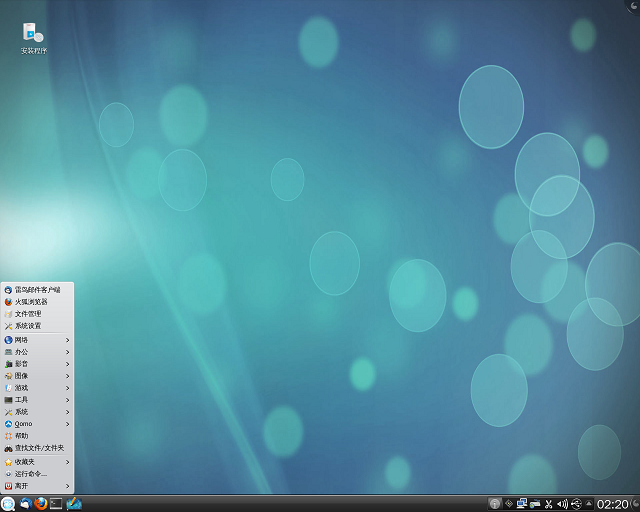Viewport: 640px width, 512px height.
Task: Open 火狐浏览器 from the start menu
Action: (x=37, y=302)
